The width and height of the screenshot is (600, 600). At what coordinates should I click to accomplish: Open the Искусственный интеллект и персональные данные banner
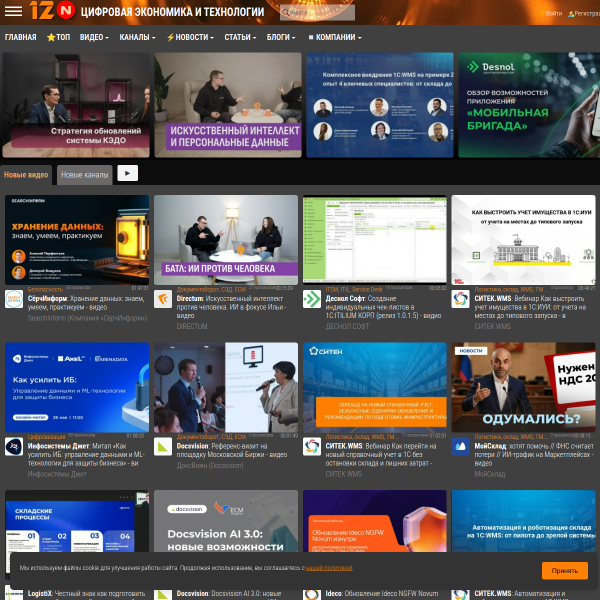(228, 105)
